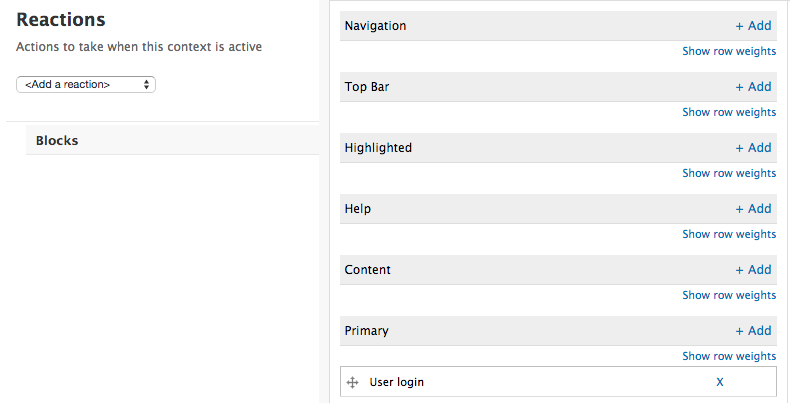Add a block to Top Bar region
This screenshot has height=403, width=790.
(x=753, y=87)
